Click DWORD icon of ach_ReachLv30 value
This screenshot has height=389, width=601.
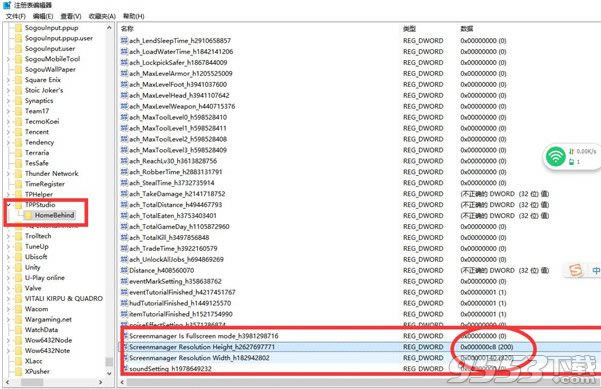(124, 161)
